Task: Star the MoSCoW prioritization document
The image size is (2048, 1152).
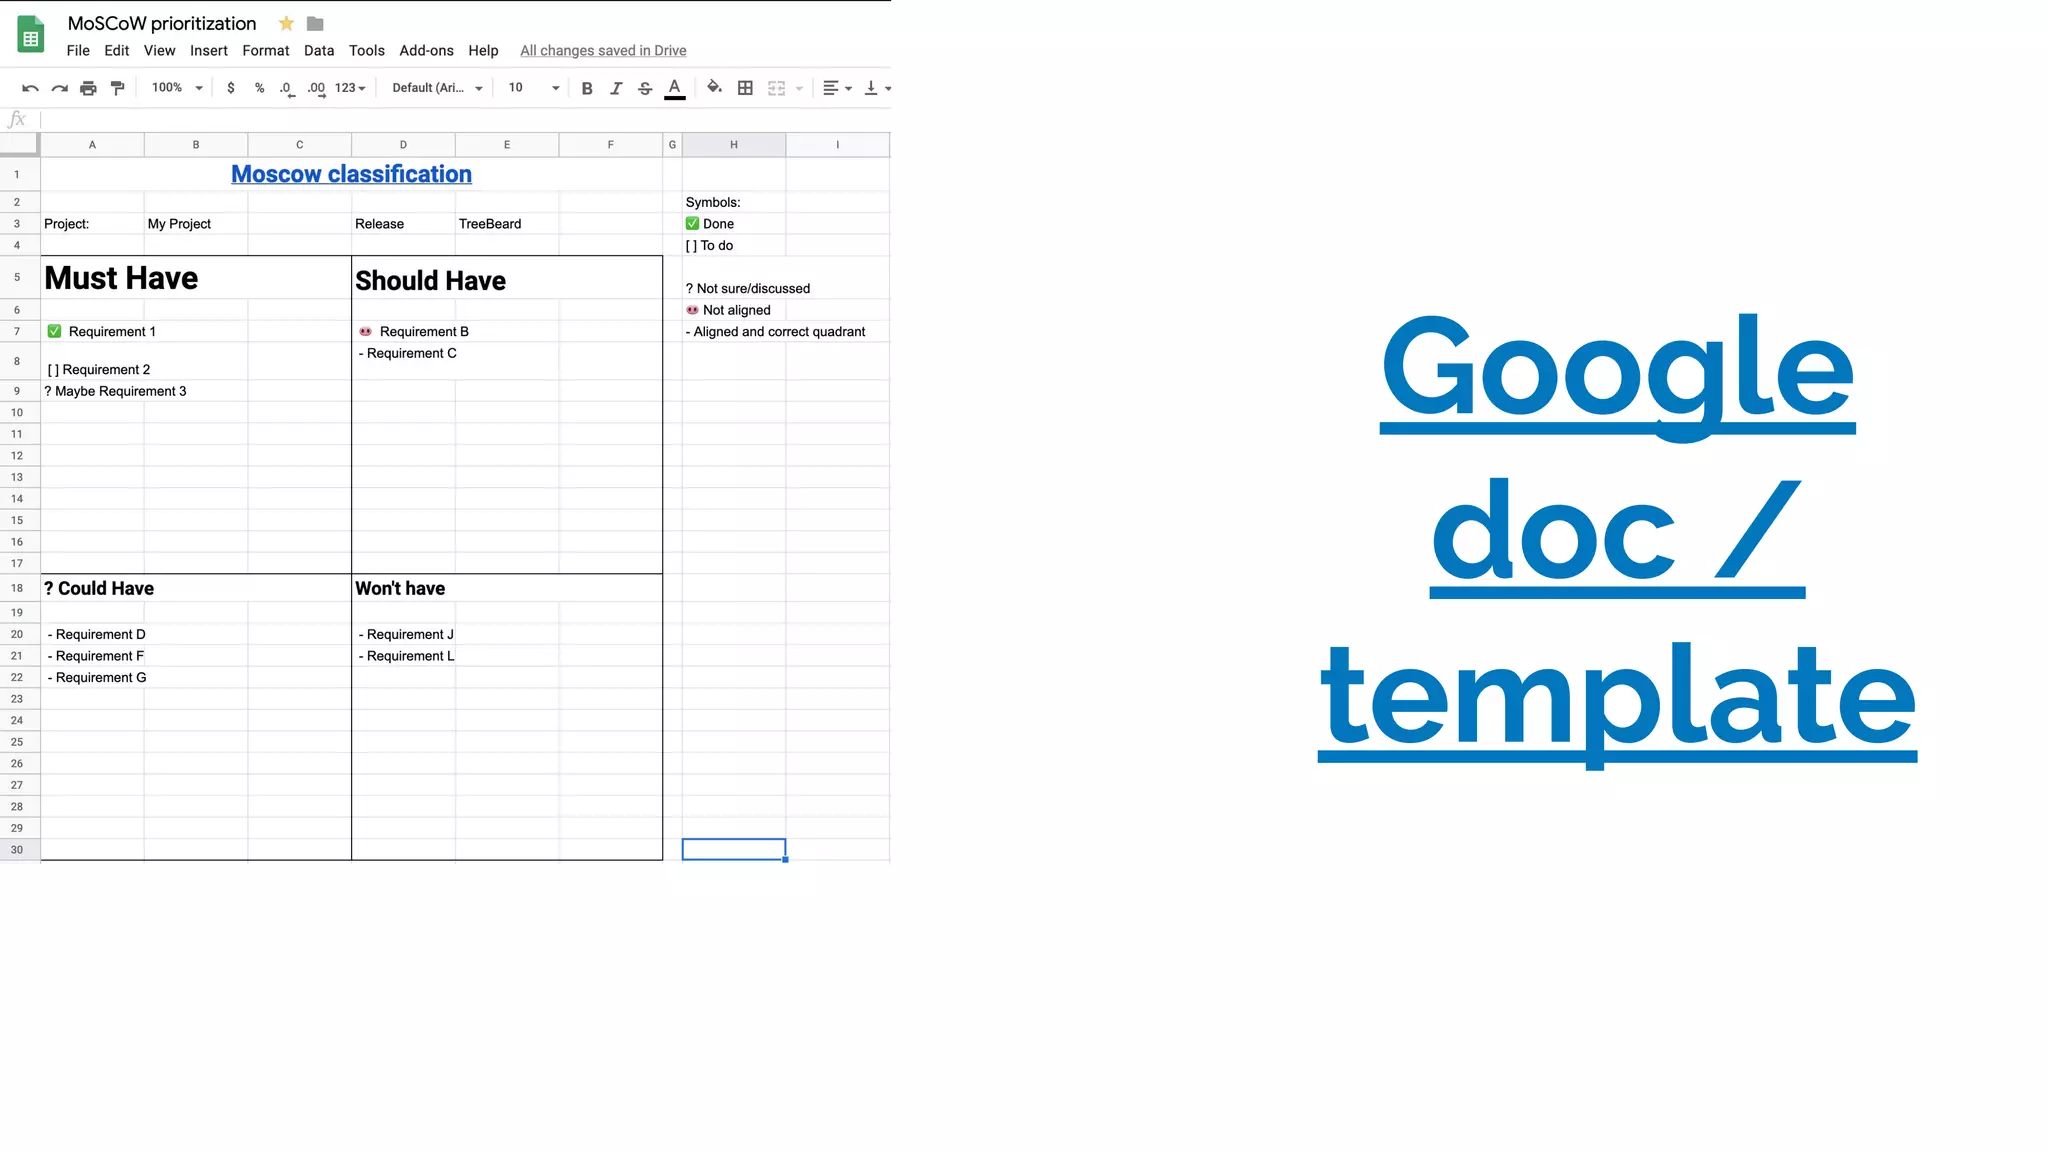Action: 286,23
